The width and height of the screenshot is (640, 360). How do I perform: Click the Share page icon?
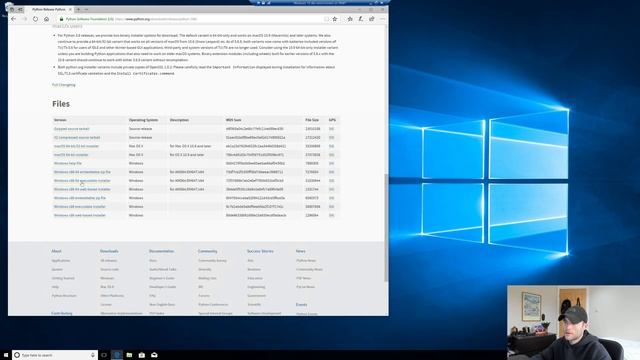coord(372,19)
